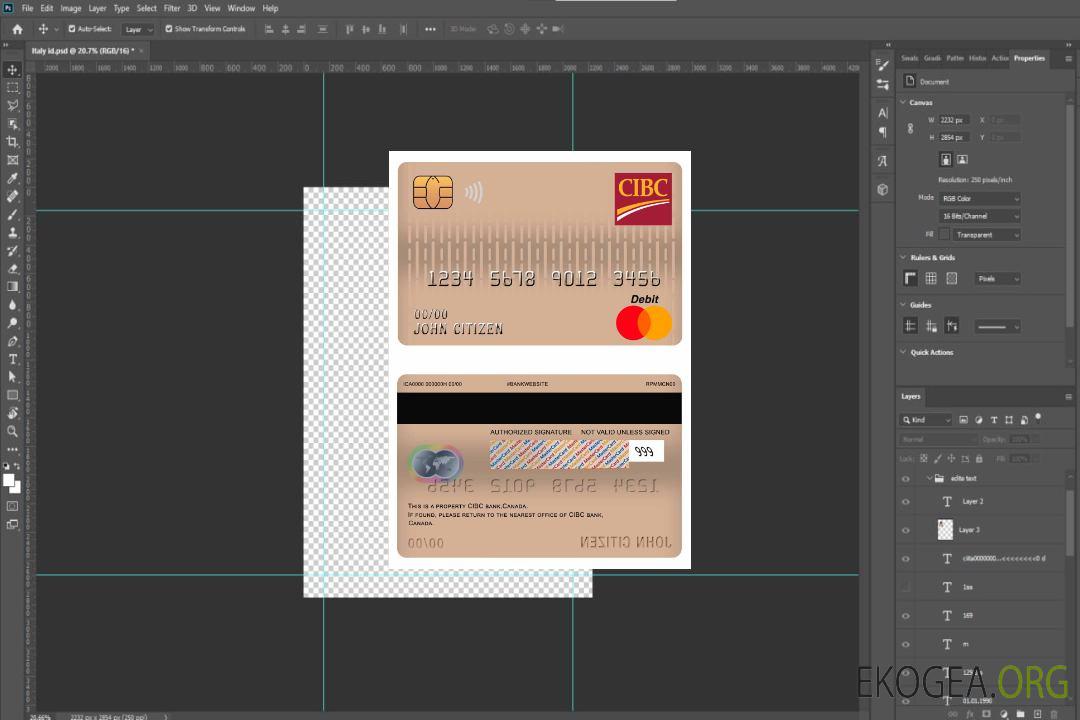Pick the Pen tool

(x=12, y=341)
